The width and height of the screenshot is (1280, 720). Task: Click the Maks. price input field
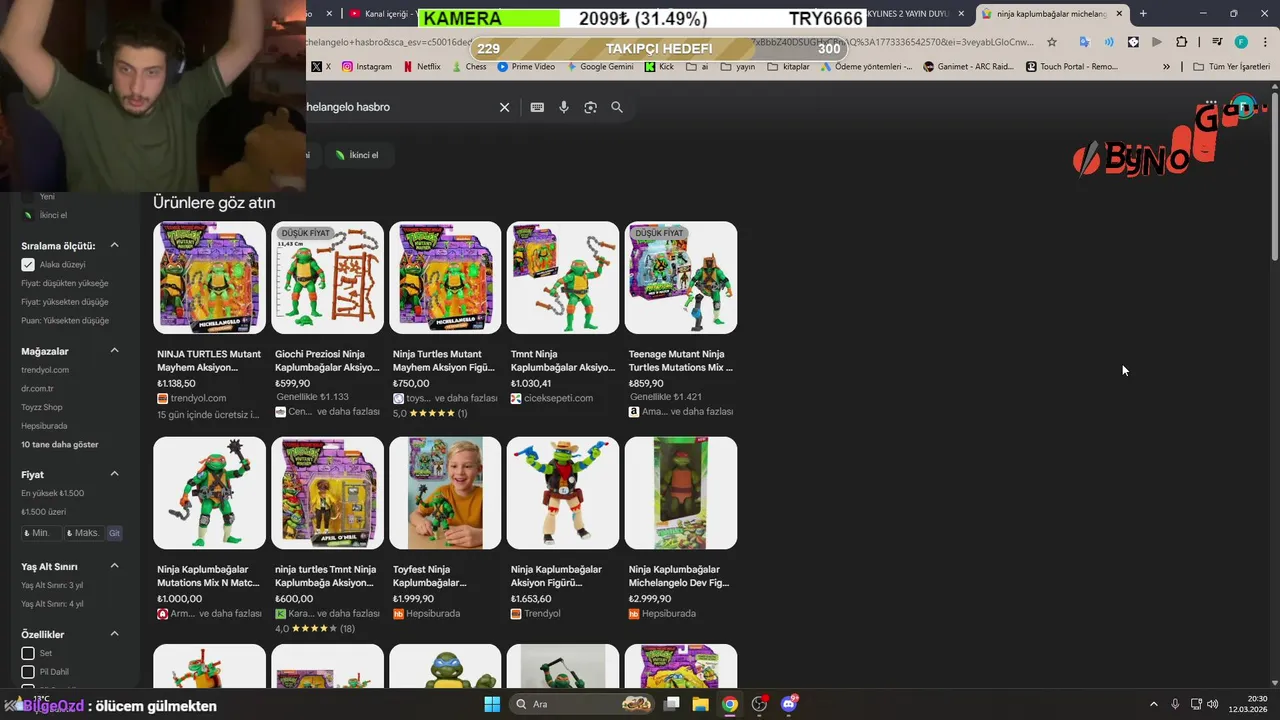[x=84, y=533]
